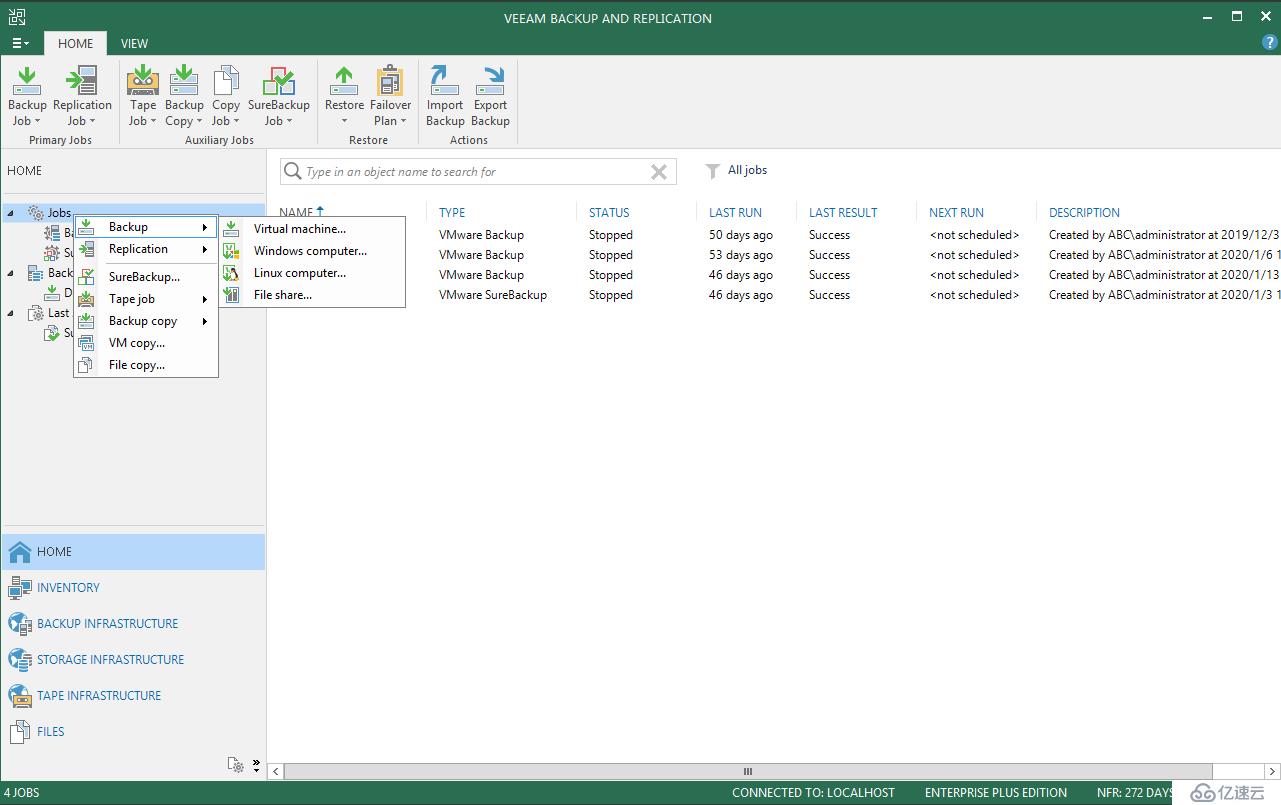Sort by the LAST RESULT column header
The width and height of the screenshot is (1281, 805).
pyautogui.click(x=843, y=212)
